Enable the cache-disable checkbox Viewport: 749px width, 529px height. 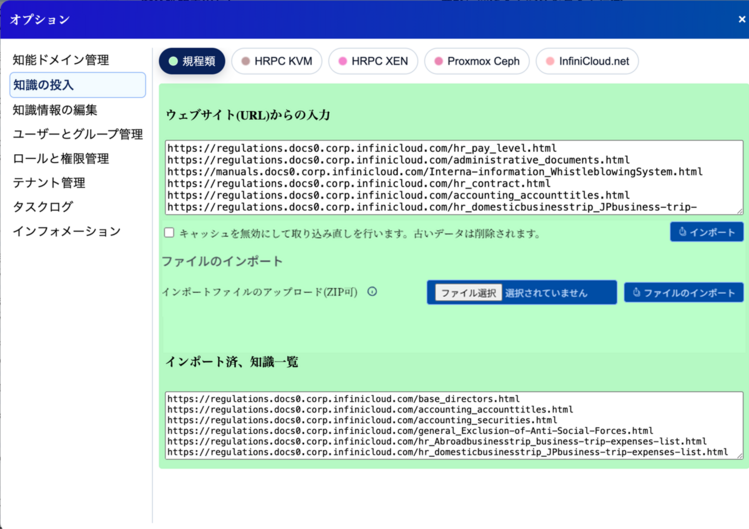(x=169, y=233)
